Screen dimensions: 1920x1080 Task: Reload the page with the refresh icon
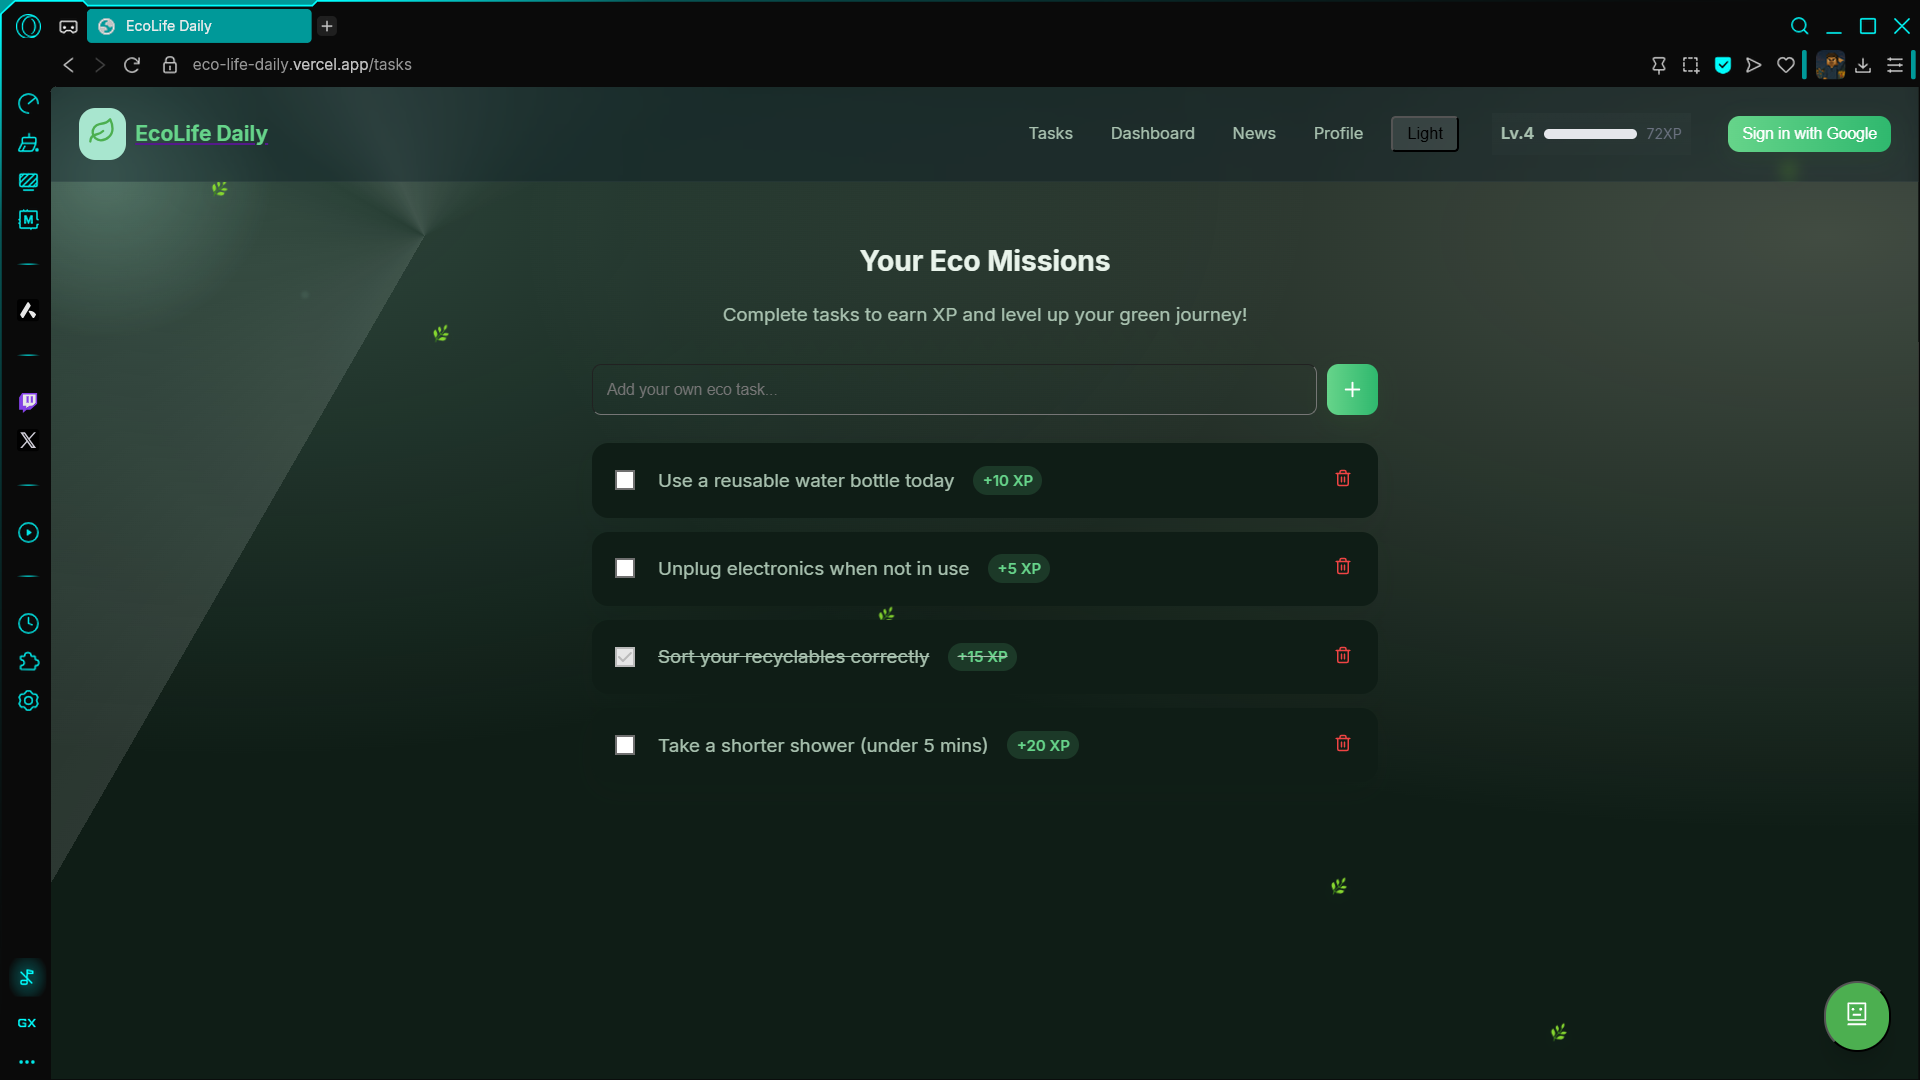pos(132,65)
